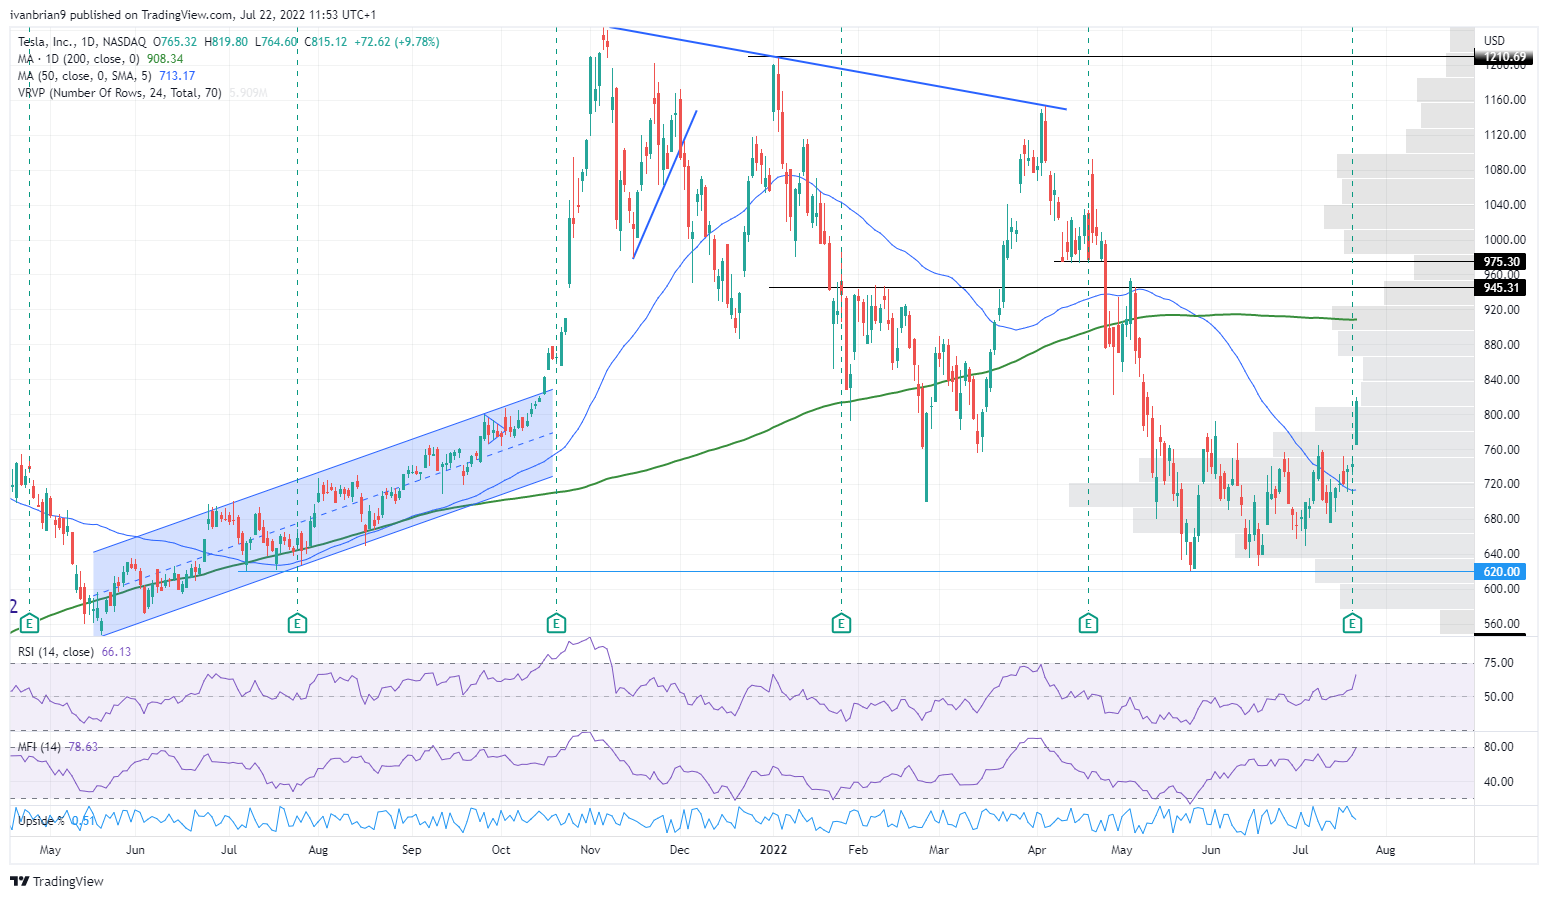This screenshot has height=899, width=1548.
Task: Click the blue 620.00 price level label
Action: pos(1500,572)
